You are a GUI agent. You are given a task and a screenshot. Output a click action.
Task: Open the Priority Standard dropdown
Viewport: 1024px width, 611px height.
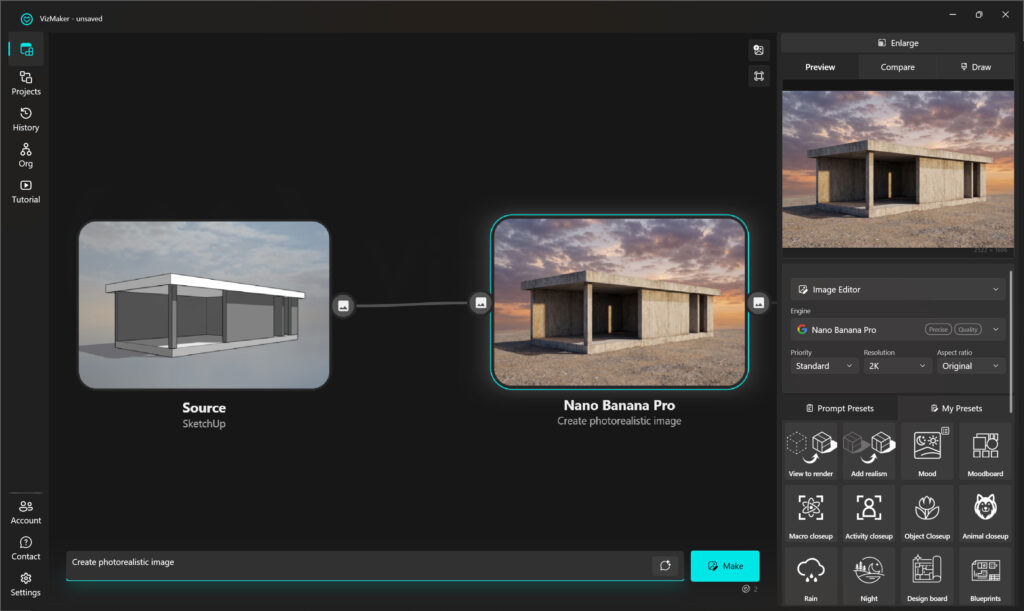823,366
